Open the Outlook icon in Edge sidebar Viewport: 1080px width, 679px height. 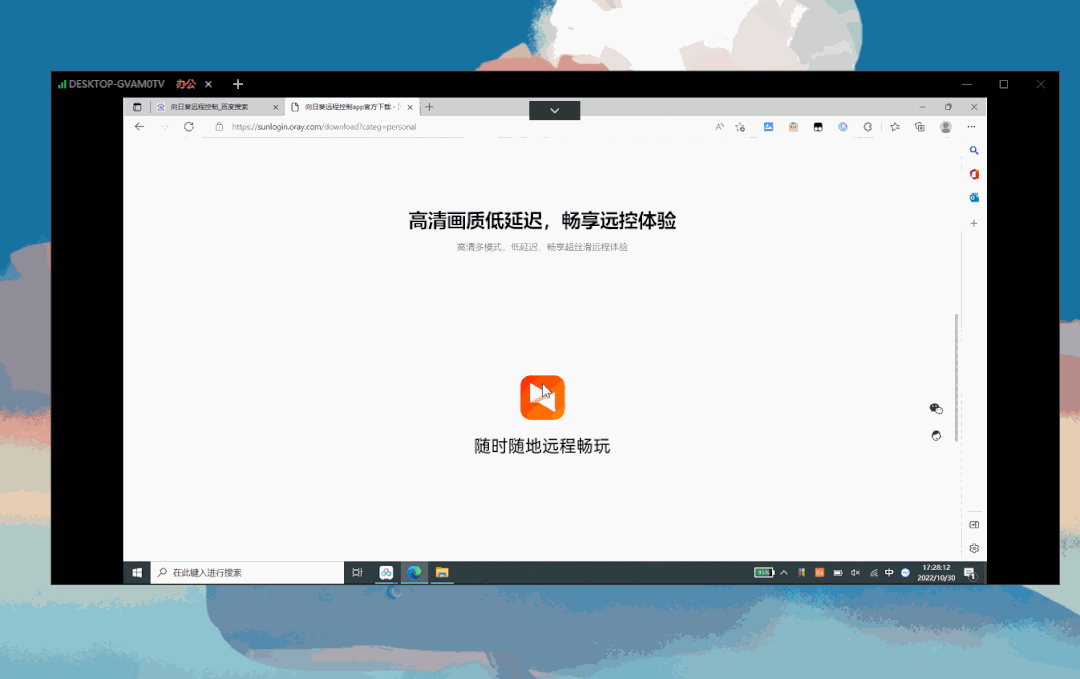(974, 198)
